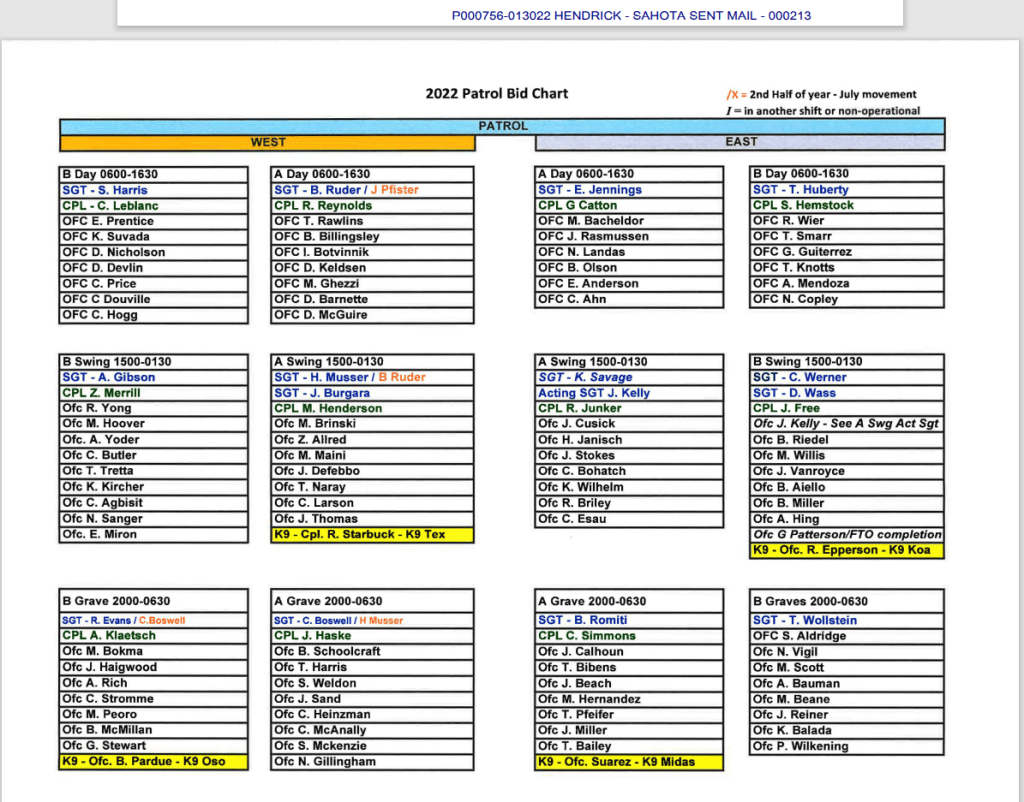This screenshot has width=1024, height=802.
Task: Select the orange WEST header bar
Action: click(267, 142)
